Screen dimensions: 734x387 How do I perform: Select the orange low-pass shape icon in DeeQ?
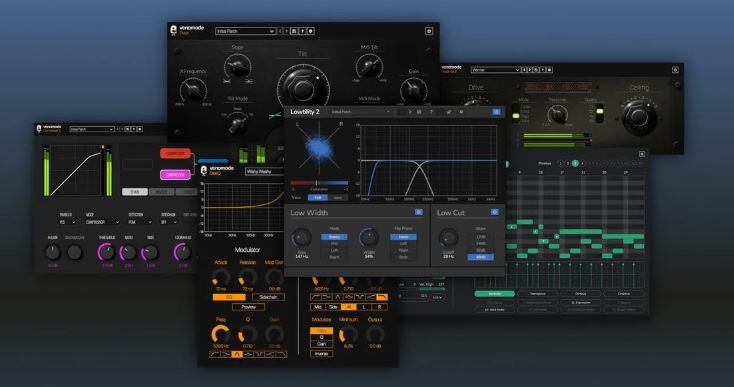pyautogui.click(x=382, y=297)
